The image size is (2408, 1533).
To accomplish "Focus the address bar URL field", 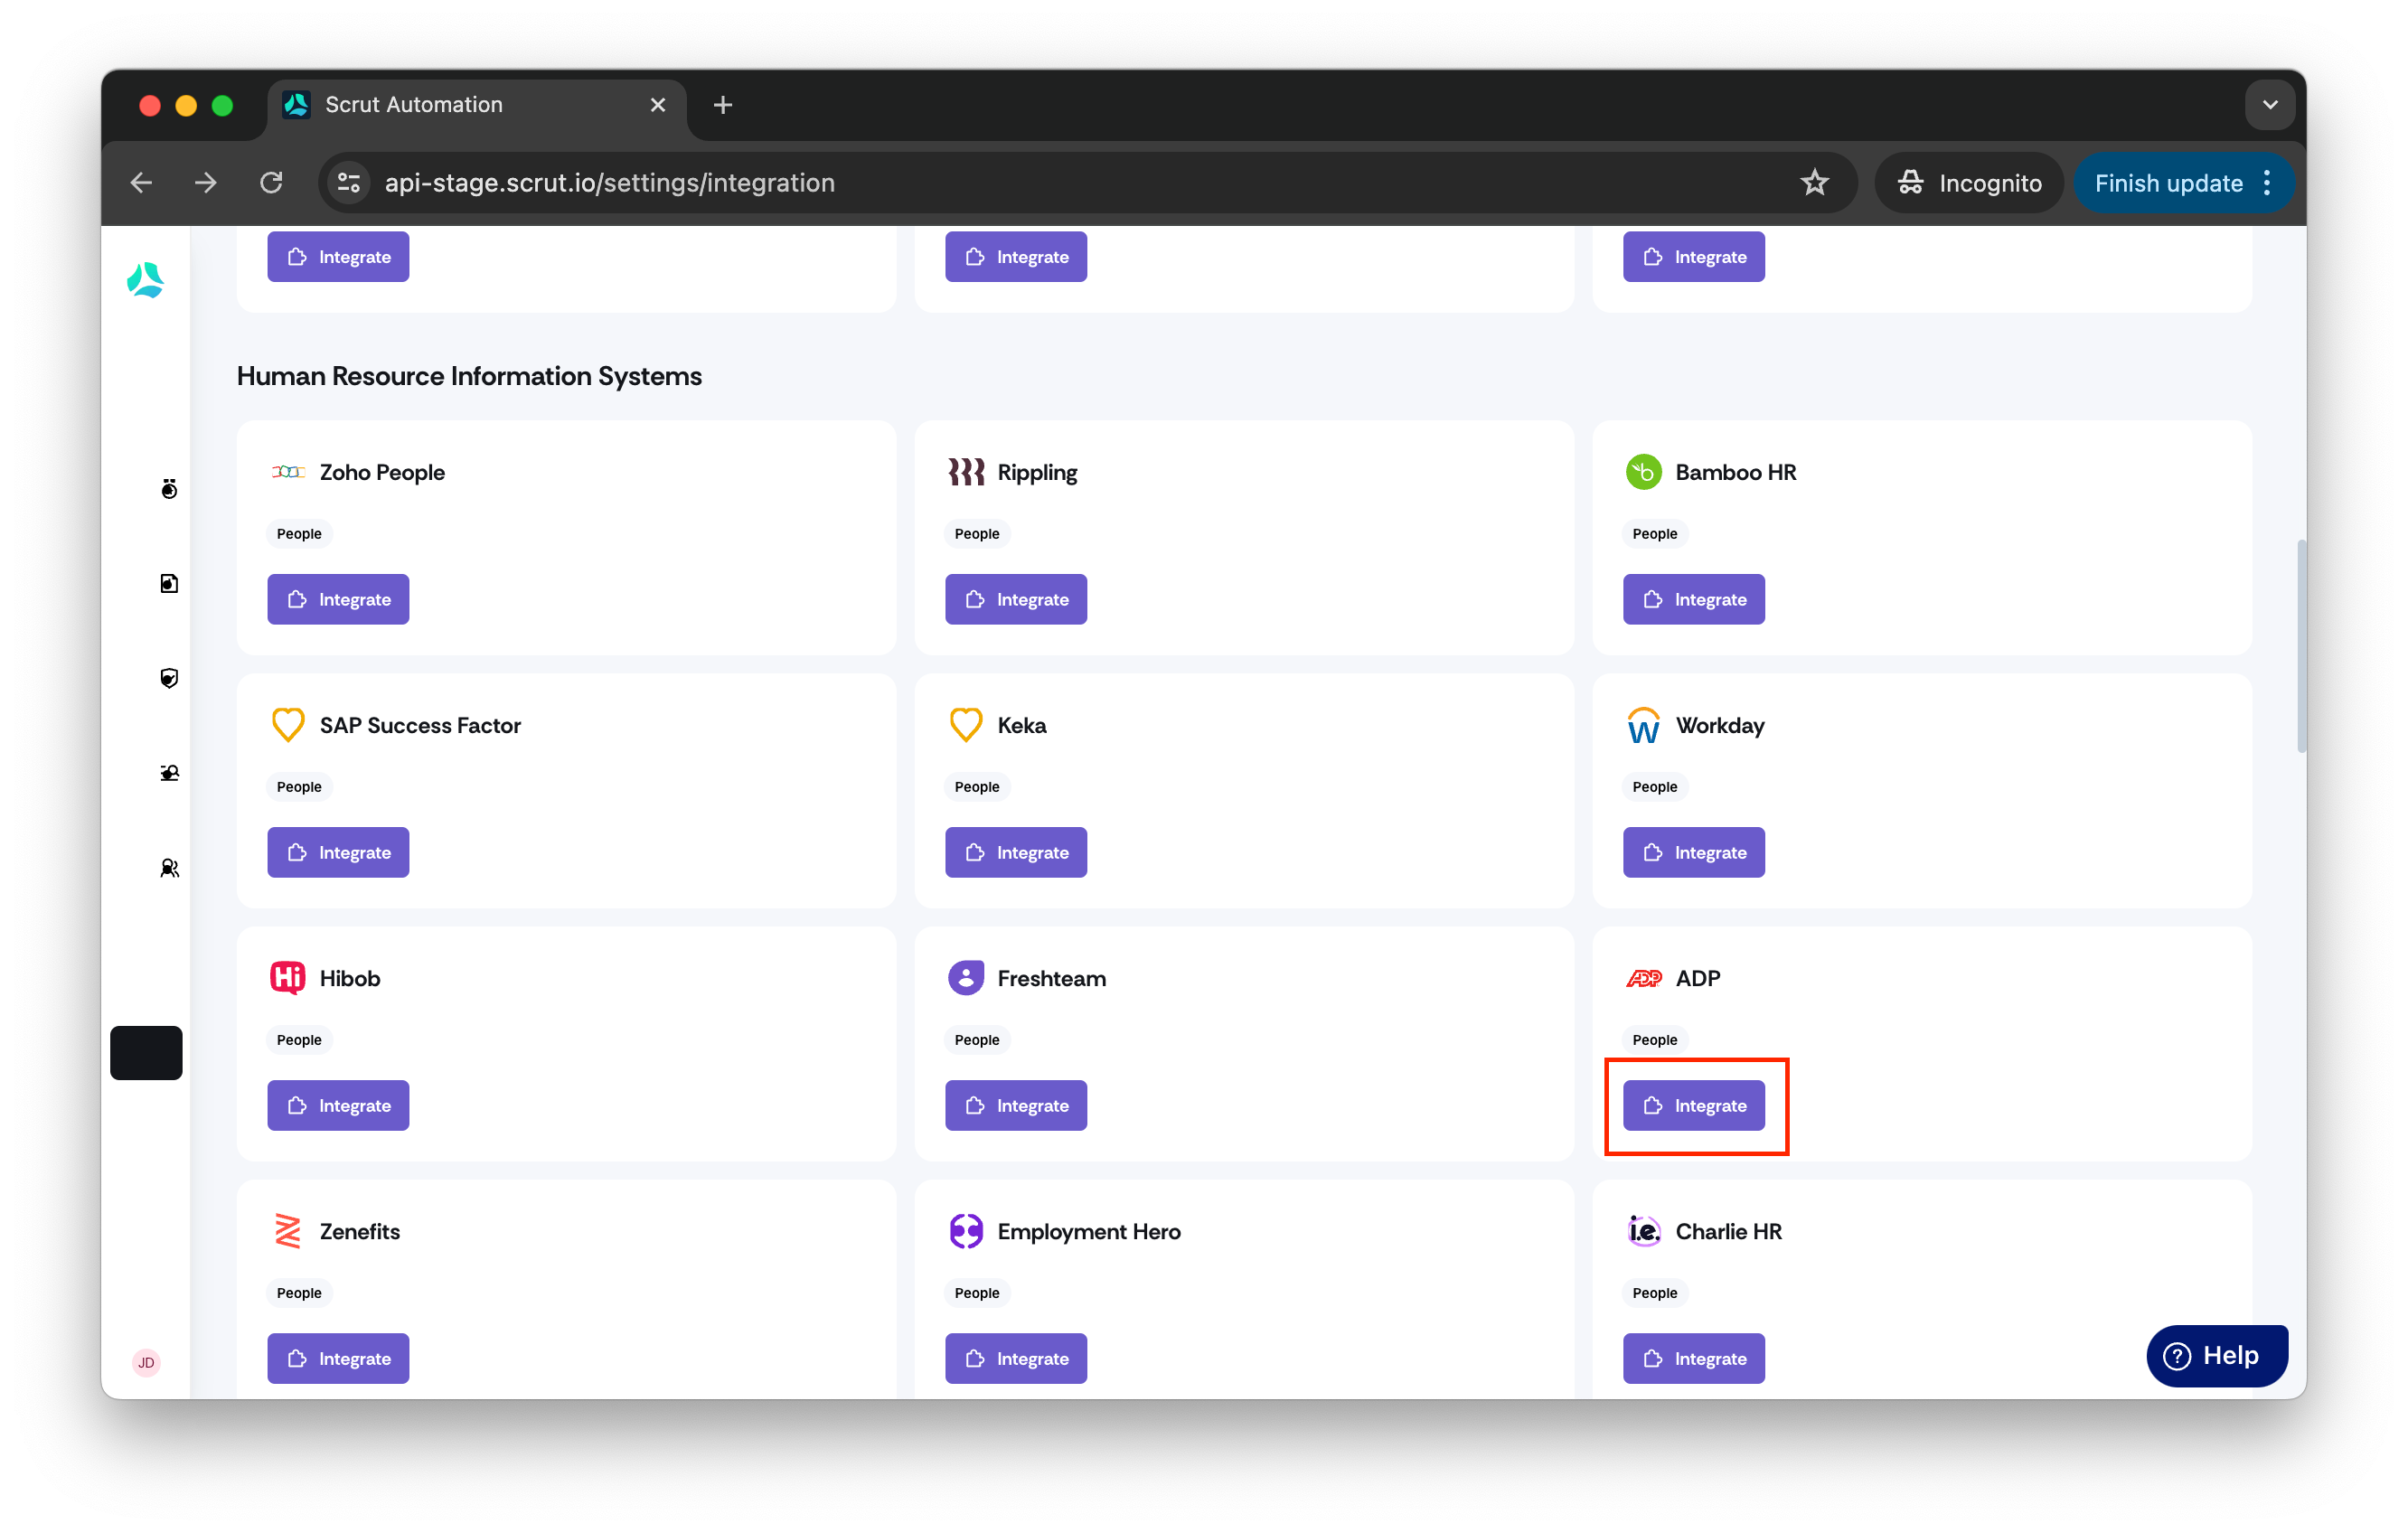I will pyautogui.click(x=1078, y=183).
